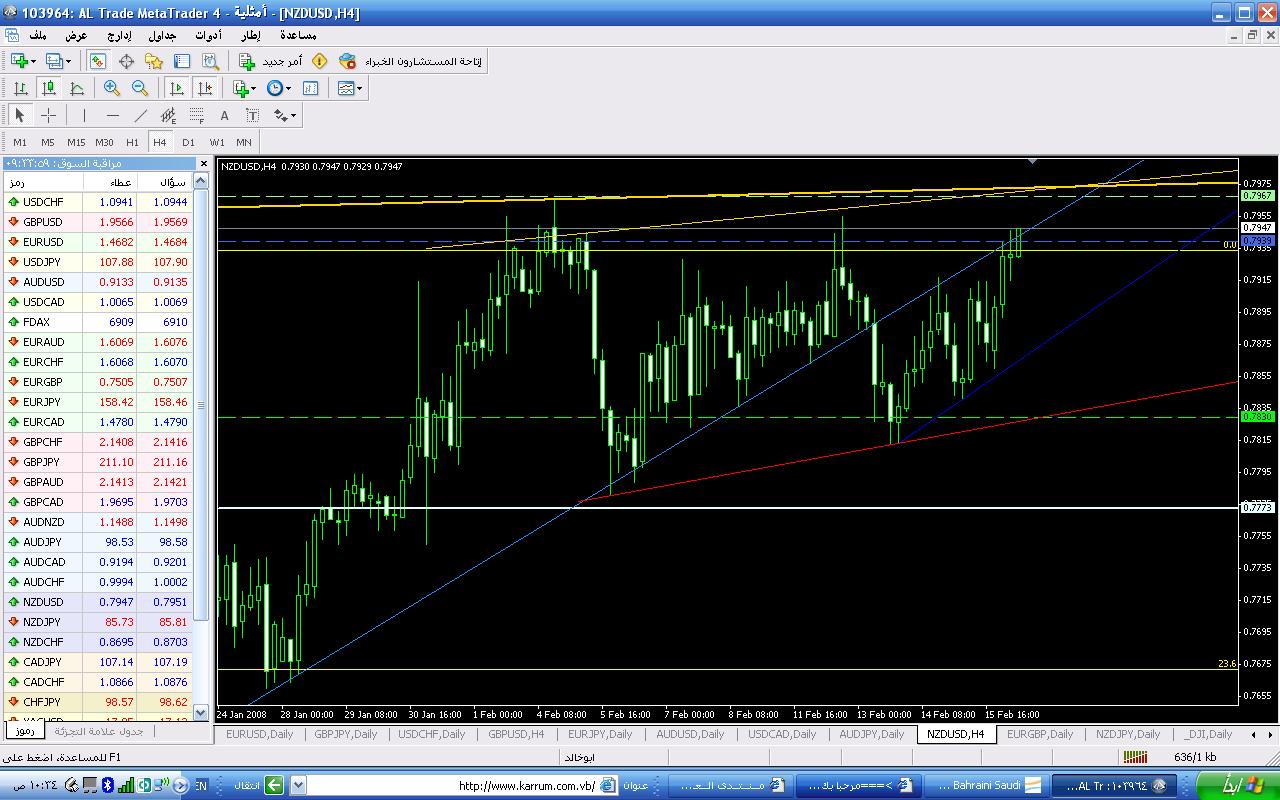Open the أدوات (Tools) menu
Screen dimensions: 1280x800
[207, 35]
